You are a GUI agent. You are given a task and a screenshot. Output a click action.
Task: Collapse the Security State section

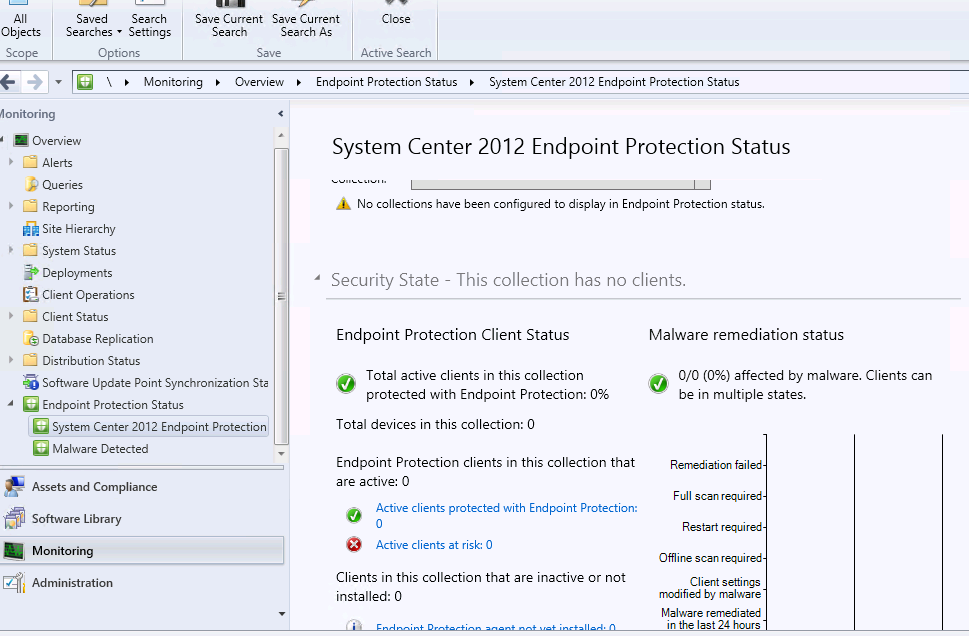point(317,278)
